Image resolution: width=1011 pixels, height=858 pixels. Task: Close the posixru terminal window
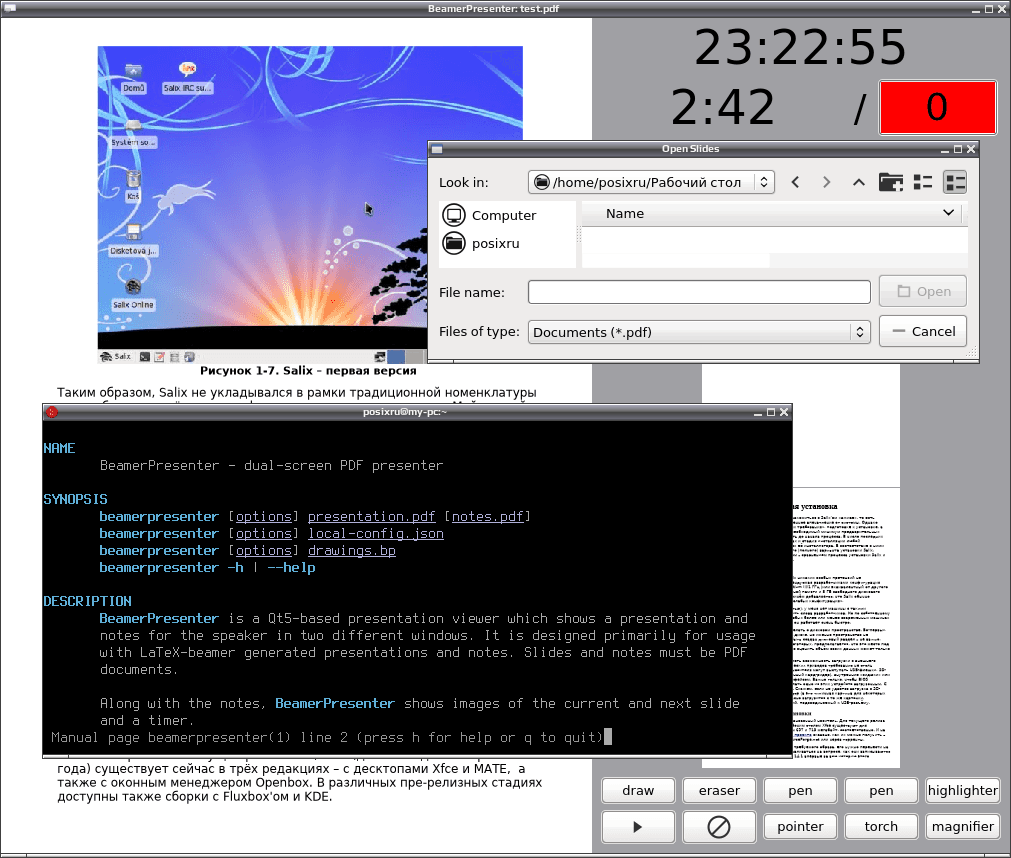pyautogui.click(x=784, y=413)
